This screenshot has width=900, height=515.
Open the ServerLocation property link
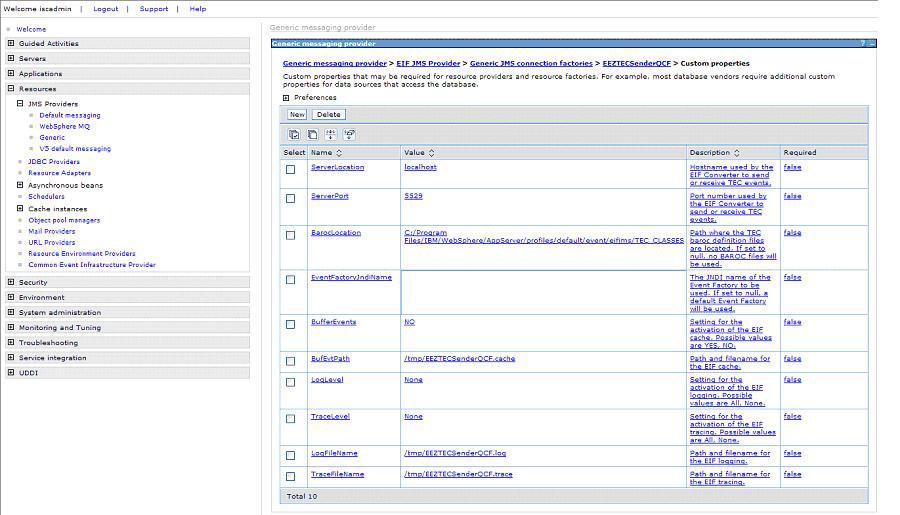pos(338,167)
